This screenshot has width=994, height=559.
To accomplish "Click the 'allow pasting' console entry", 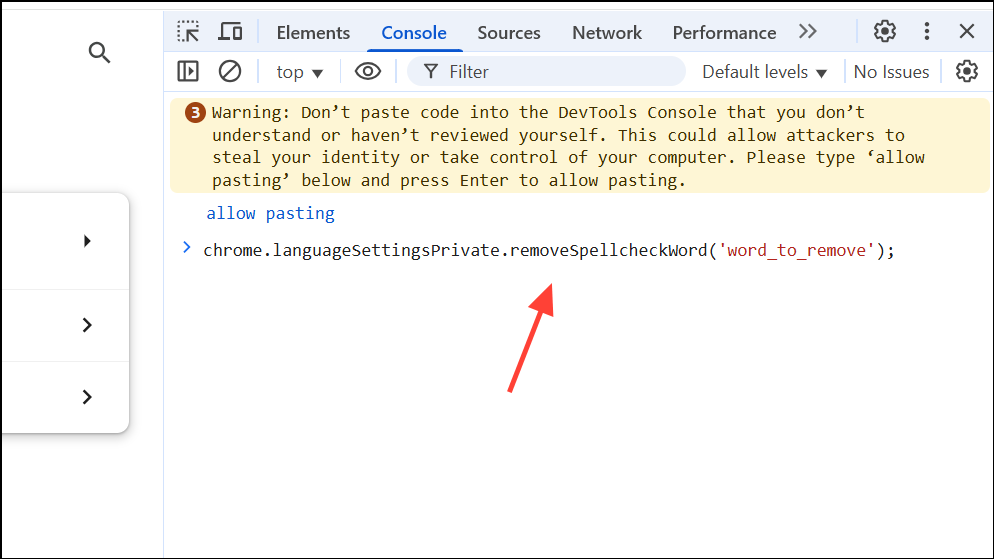I will tap(271, 214).
